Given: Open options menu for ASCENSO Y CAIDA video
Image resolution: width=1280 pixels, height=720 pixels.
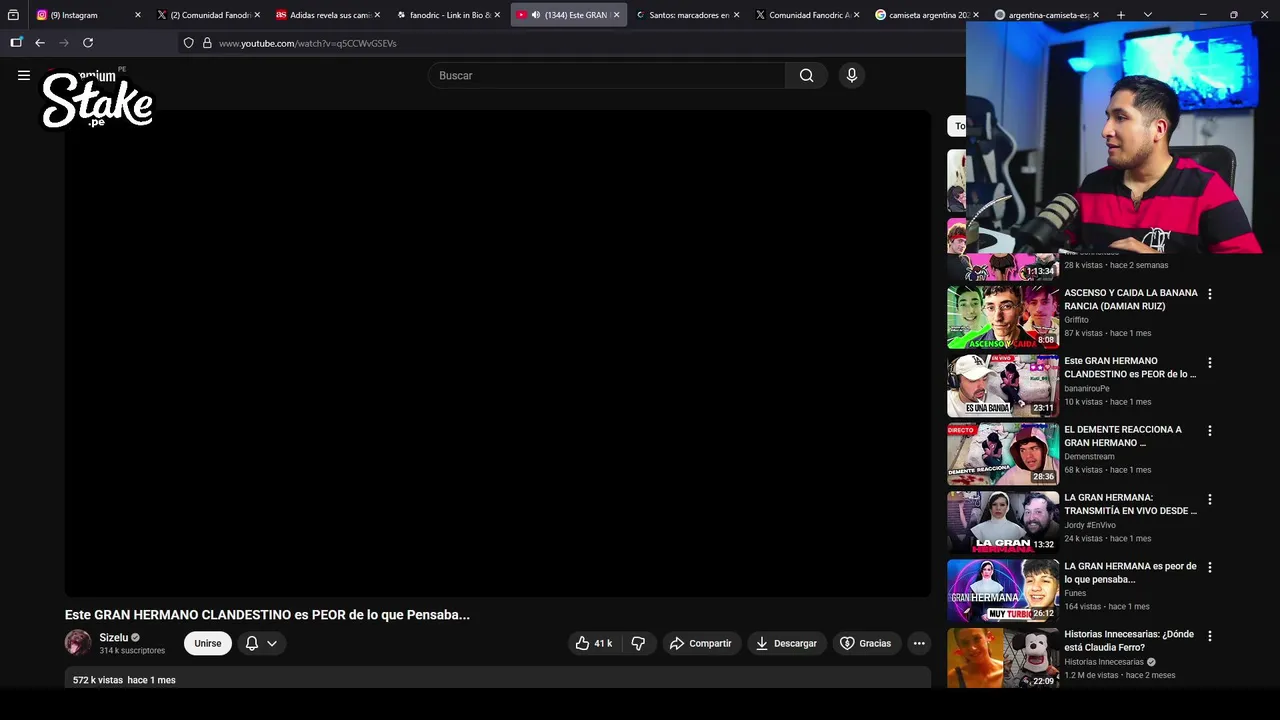Looking at the screenshot, I should [x=1210, y=294].
